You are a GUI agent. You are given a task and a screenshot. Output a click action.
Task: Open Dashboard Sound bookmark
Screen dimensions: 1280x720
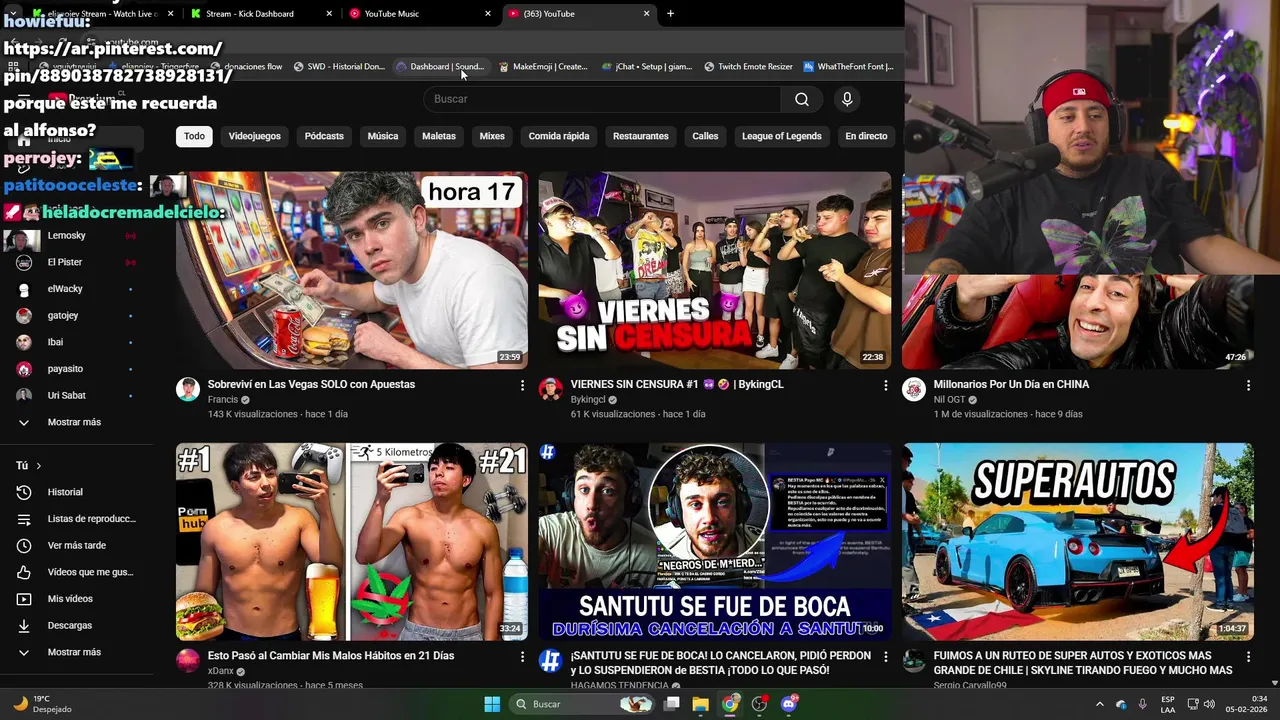(x=440, y=67)
